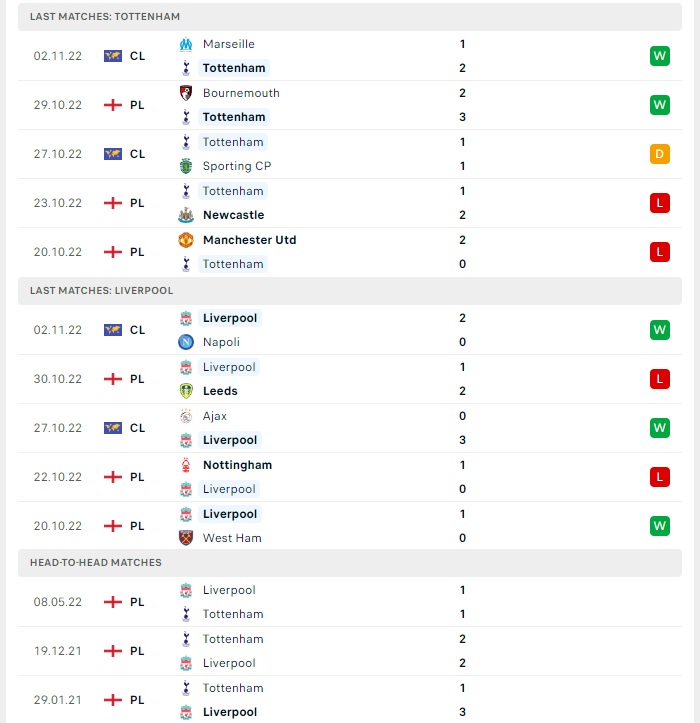Click the D badge for Sporting CP match
The image size is (700, 723).
point(659,154)
